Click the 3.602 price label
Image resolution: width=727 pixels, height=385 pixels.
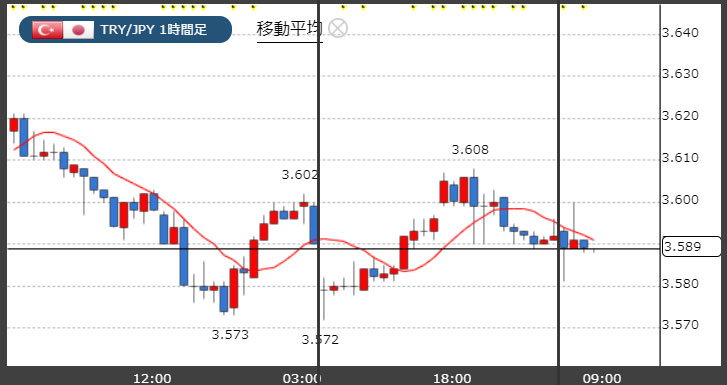click(x=300, y=175)
